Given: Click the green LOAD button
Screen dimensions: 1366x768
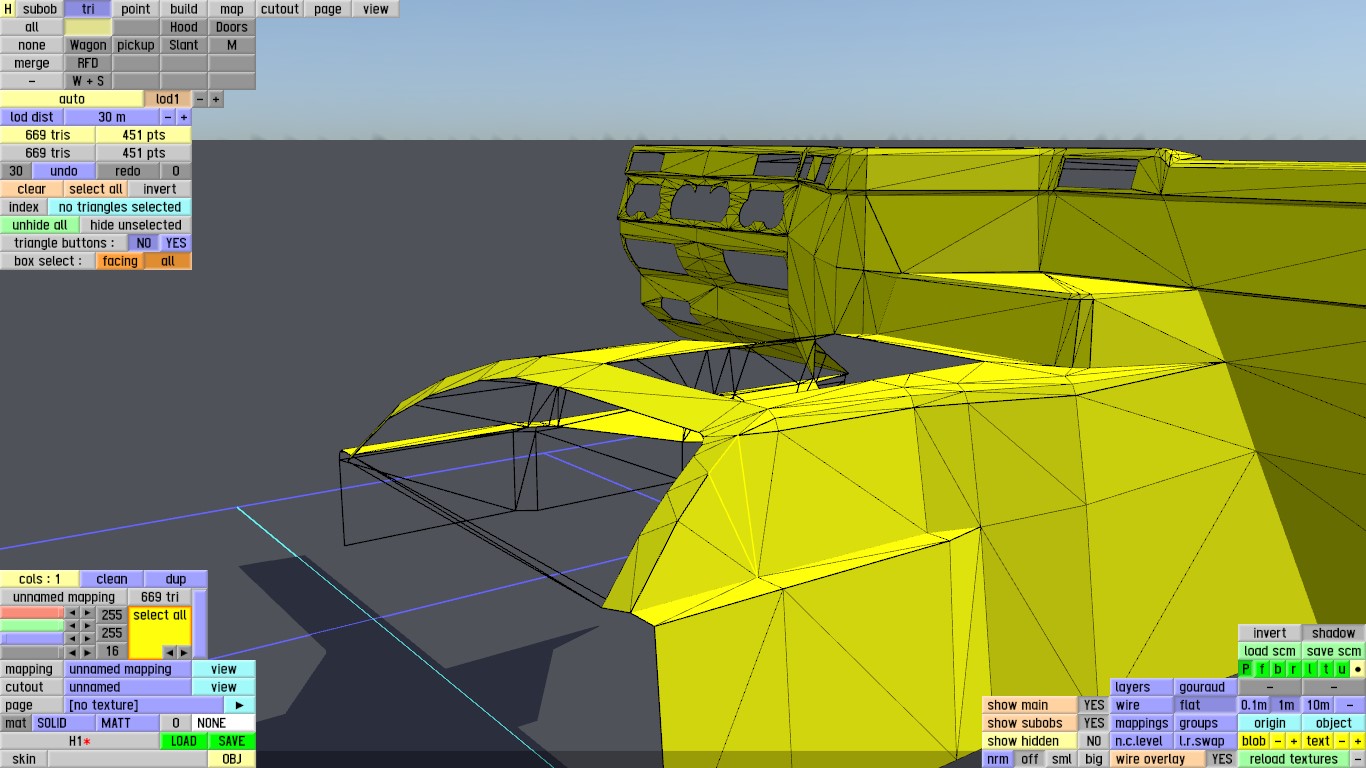Looking at the screenshot, I should click(x=184, y=741).
